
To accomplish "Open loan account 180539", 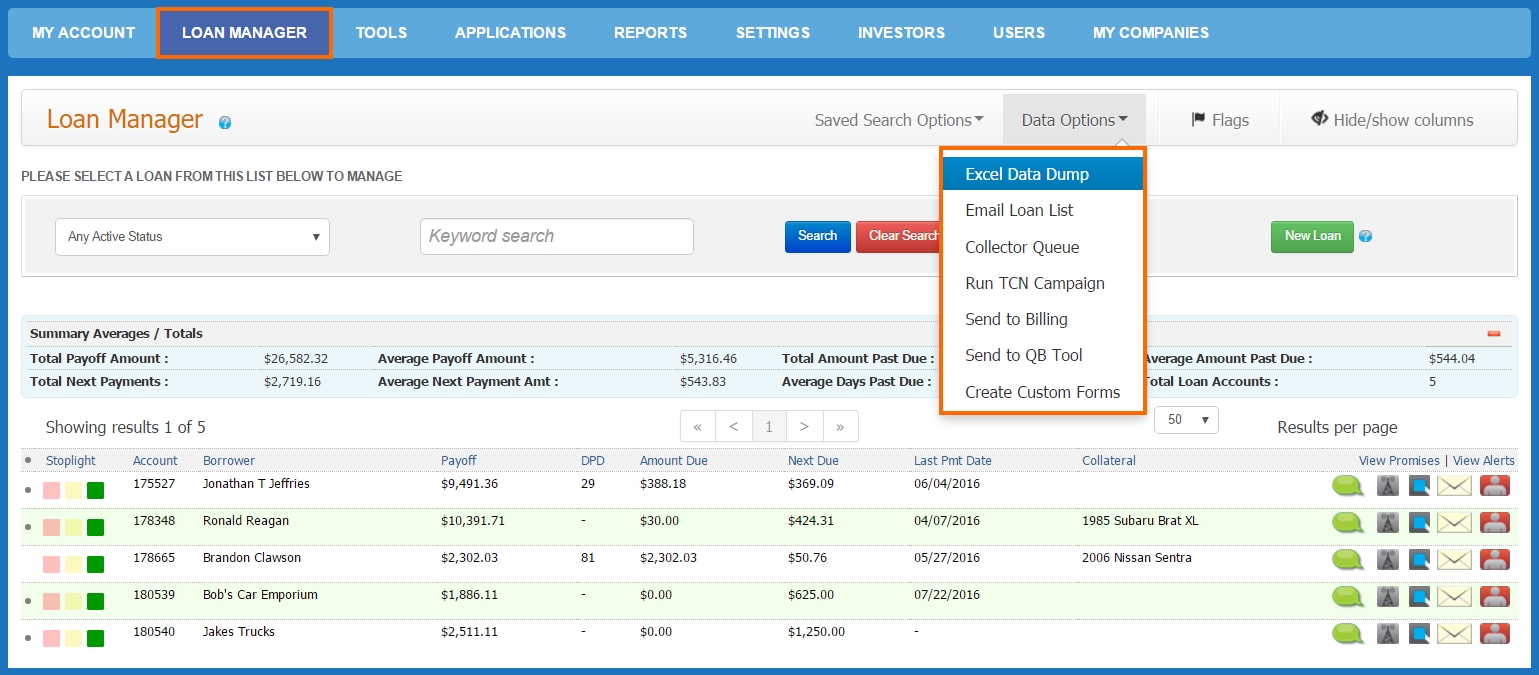I will point(155,595).
